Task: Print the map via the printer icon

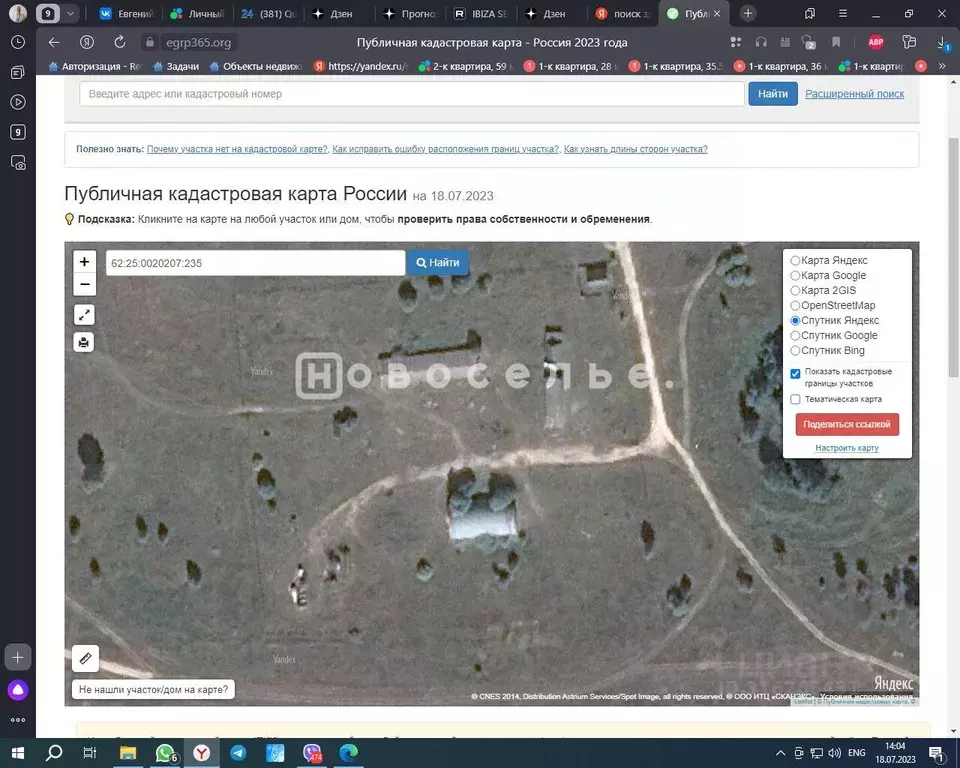Action: (x=84, y=342)
